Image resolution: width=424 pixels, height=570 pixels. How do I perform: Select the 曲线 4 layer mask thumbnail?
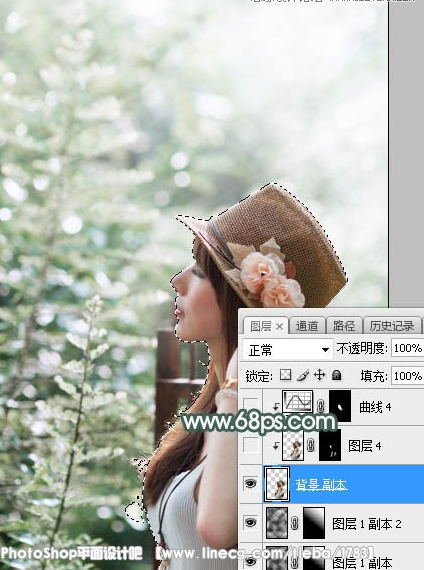pyautogui.click(x=340, y=406)
